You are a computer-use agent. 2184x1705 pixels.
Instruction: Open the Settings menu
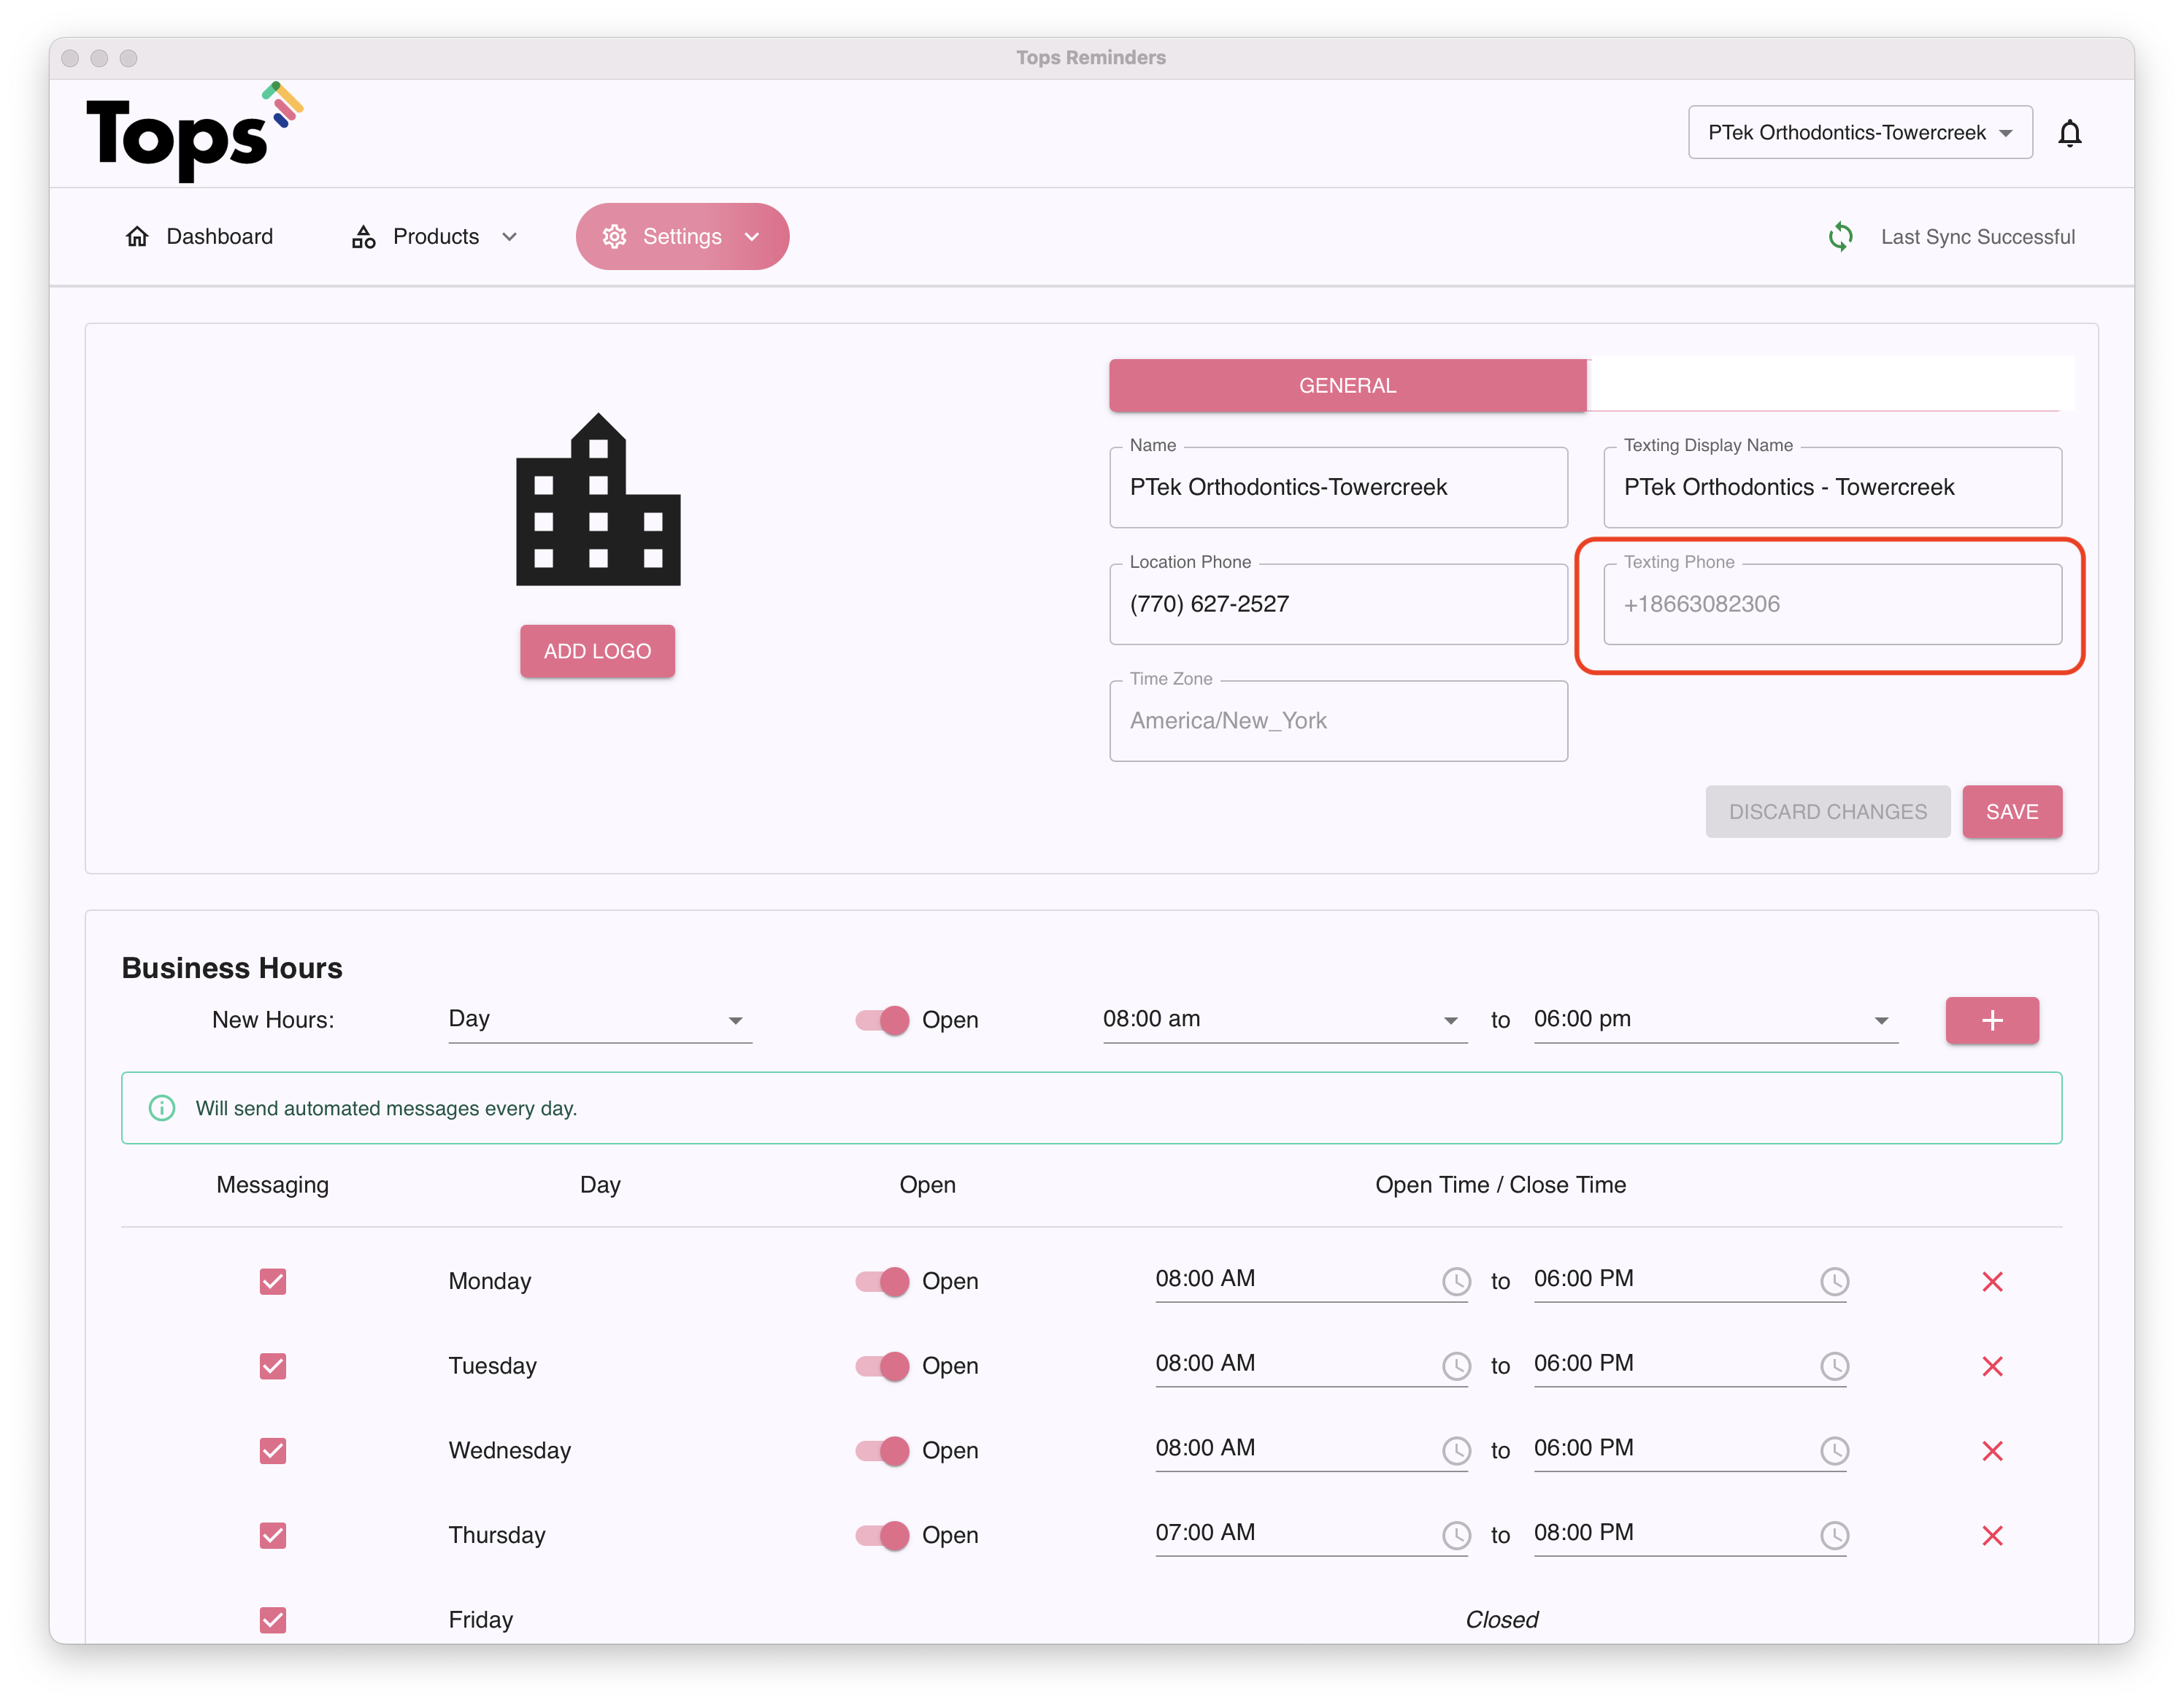coord(682,237)
